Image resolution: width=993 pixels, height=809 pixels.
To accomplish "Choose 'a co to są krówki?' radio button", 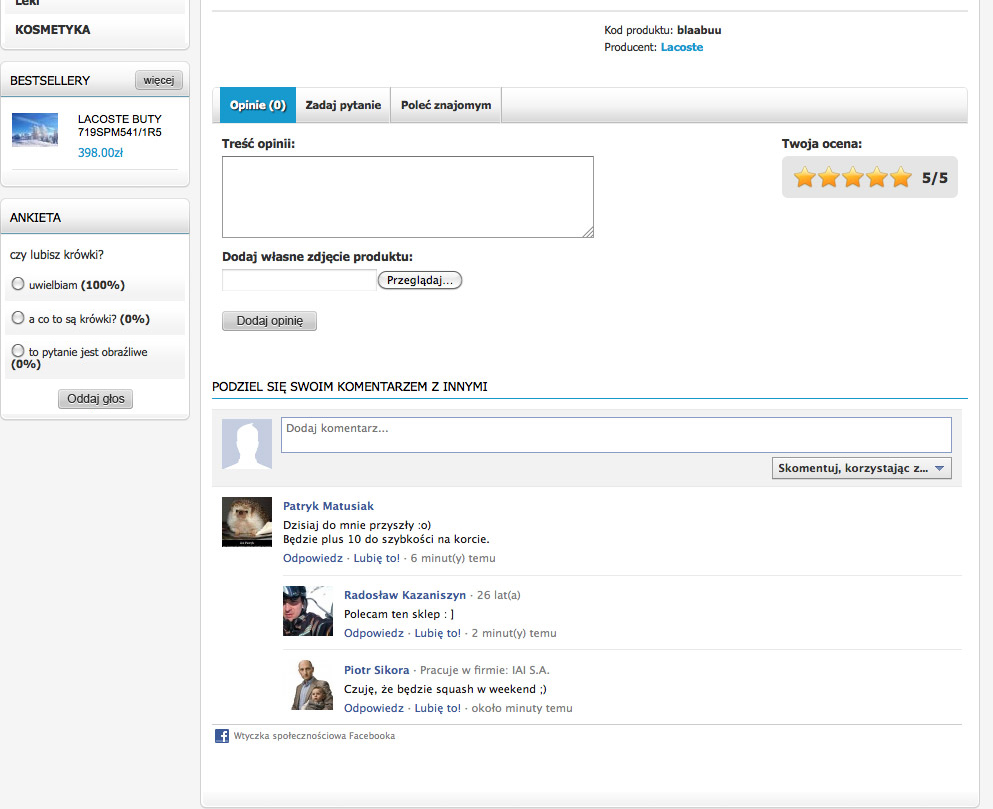I will click(x=17, y=318).
